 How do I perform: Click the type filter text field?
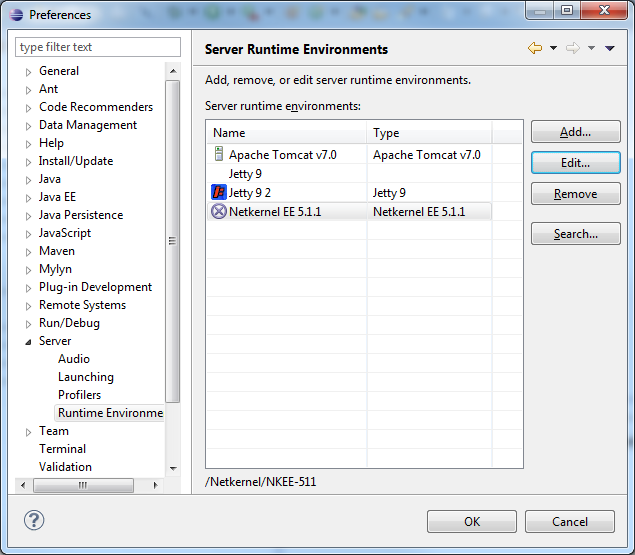pos(98,47)
